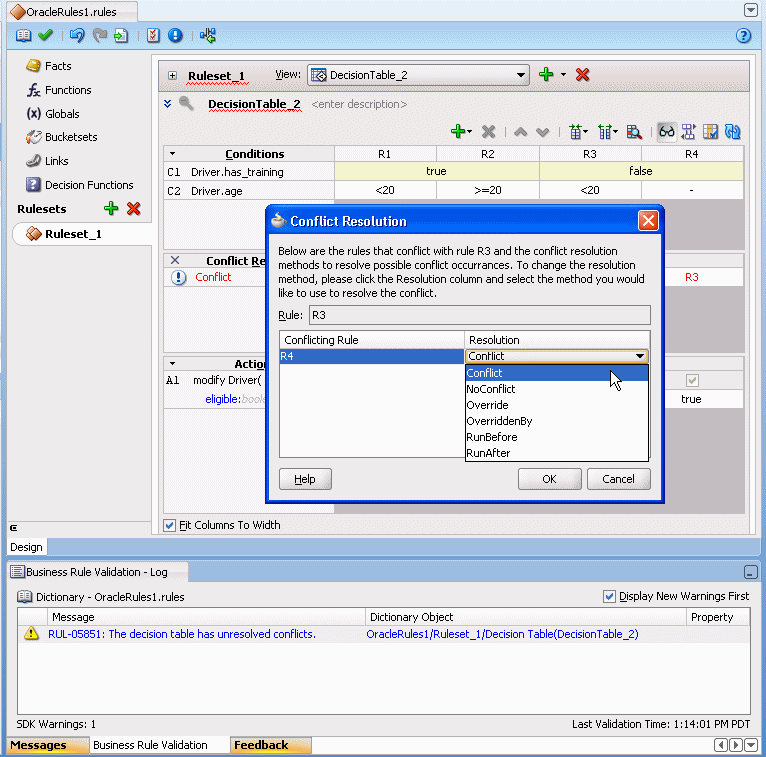Click the Rule R3 text field
Screen dimensions: 766x757
pos(480,315)
